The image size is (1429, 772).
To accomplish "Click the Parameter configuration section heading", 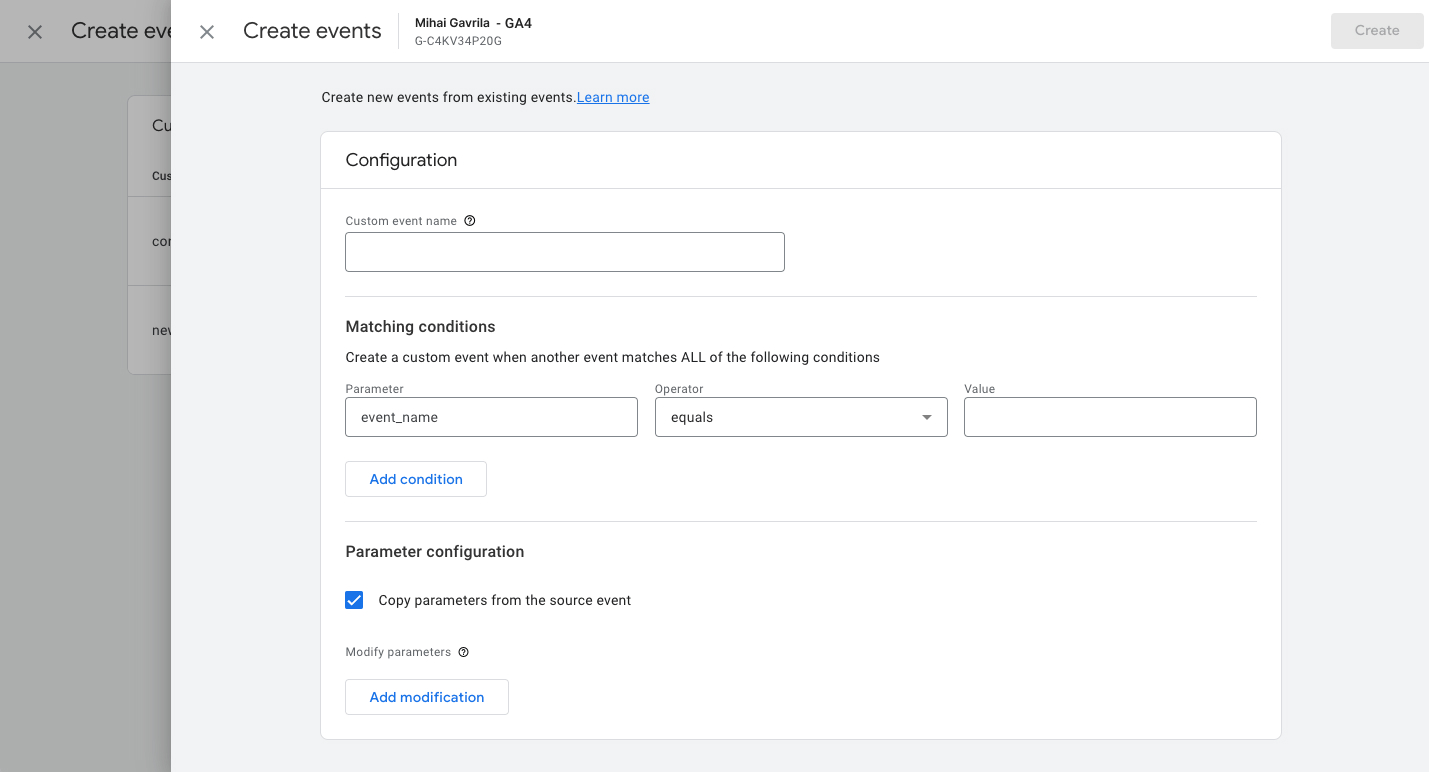I will pyautogui.click(x=434, y=552).
